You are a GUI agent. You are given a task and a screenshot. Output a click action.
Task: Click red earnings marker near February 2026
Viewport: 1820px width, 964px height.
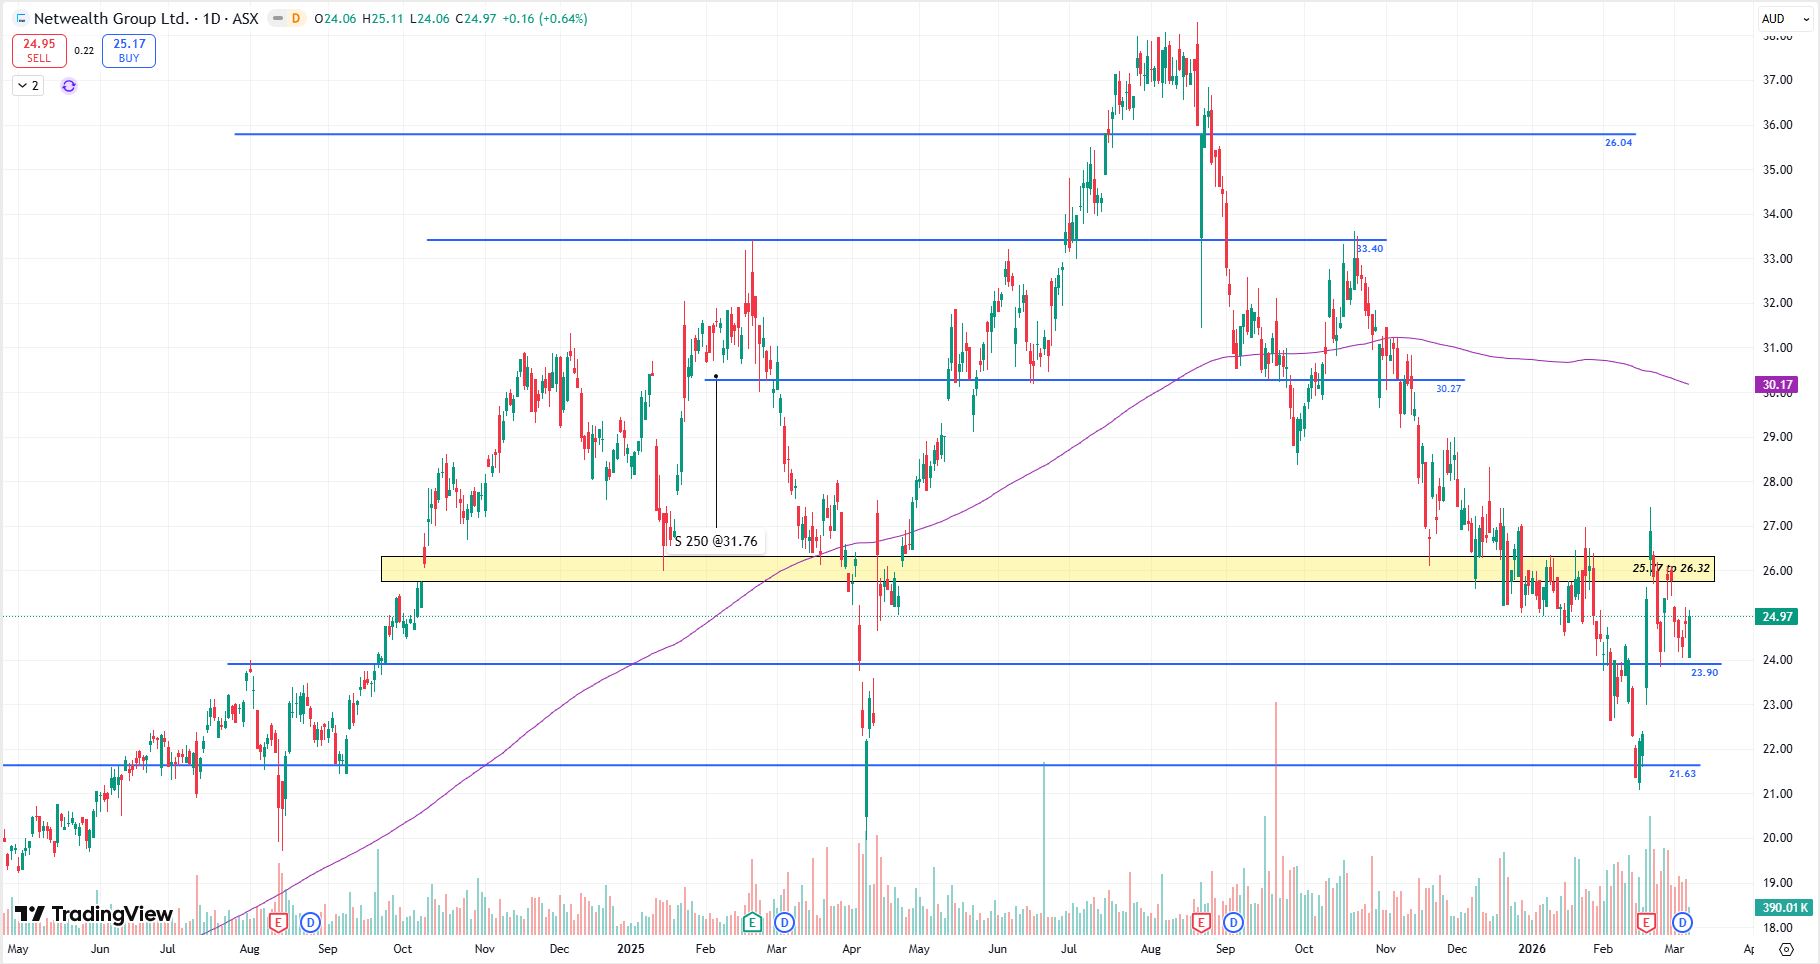[x=1646, y=922]
